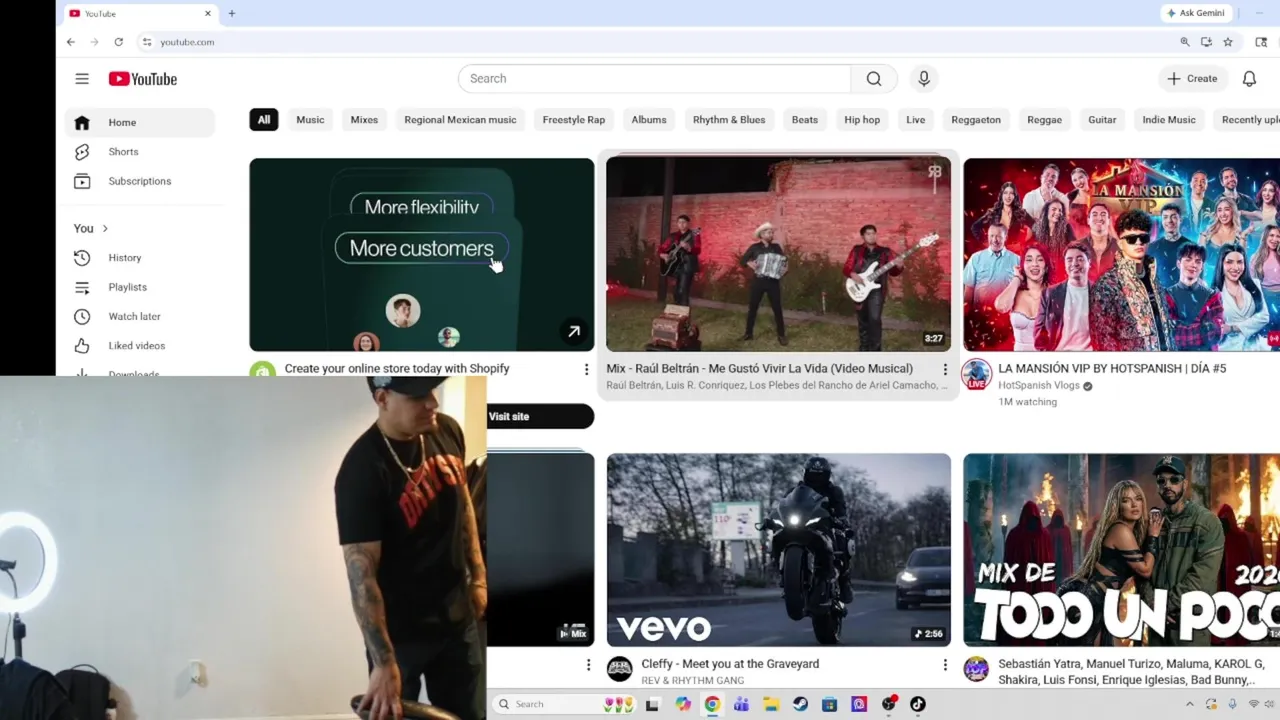Open the Shorts sidebar entry

[140, 152]
